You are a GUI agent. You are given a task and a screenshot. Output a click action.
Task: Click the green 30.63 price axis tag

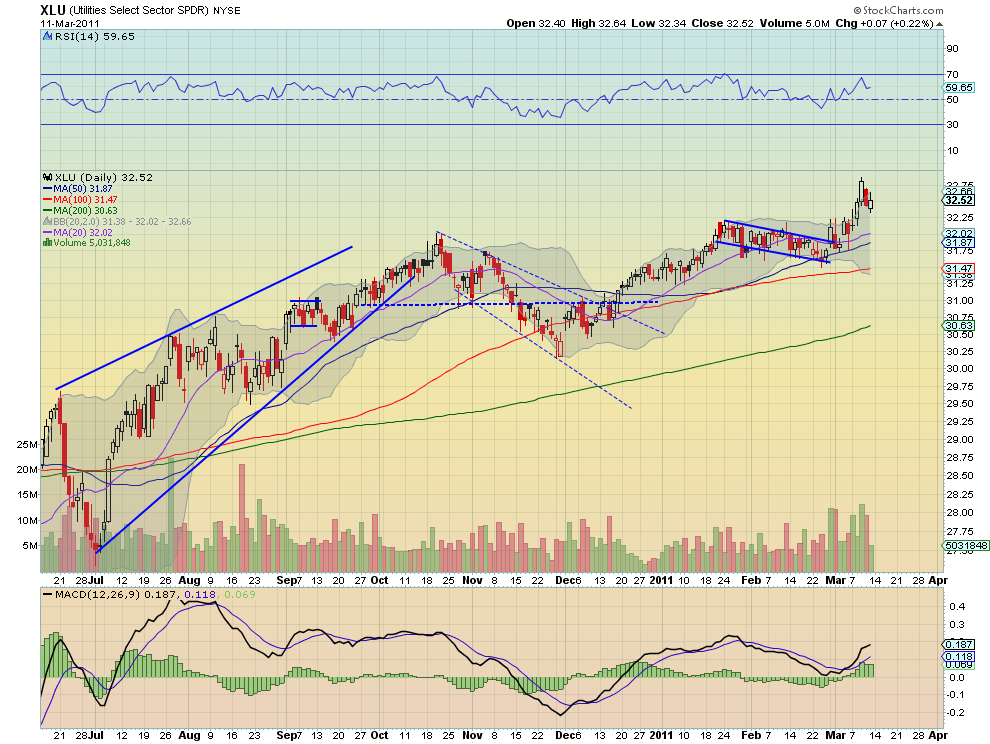coord(959,326)
